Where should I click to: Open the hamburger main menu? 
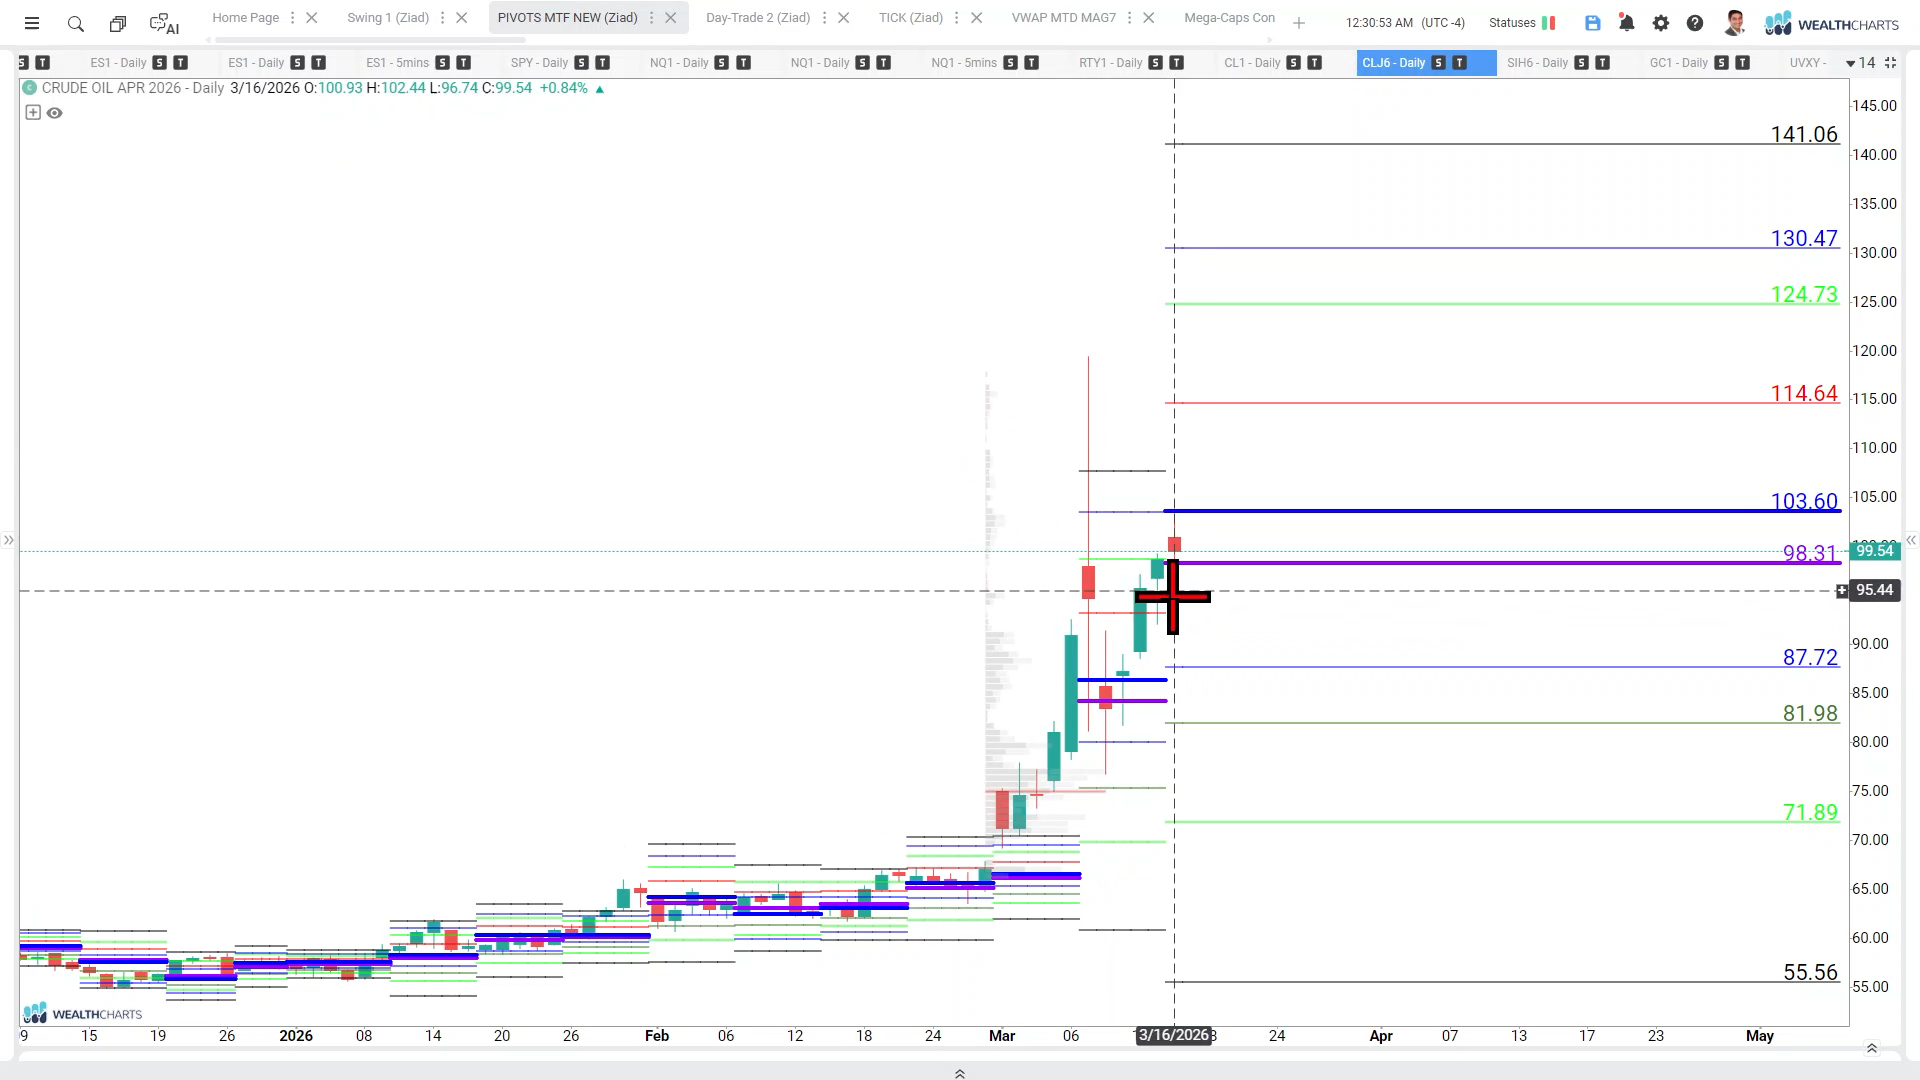[32, 23]
